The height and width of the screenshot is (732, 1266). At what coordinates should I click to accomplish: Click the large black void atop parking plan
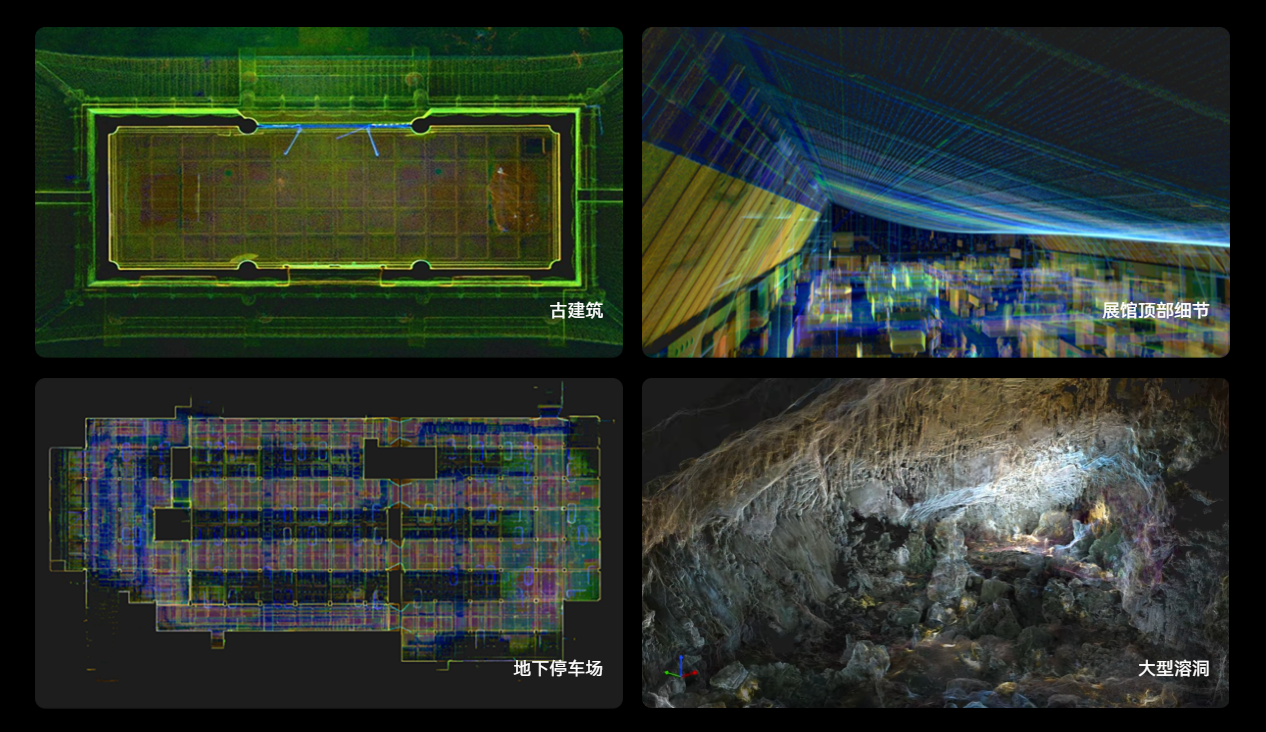pos(399,462)
